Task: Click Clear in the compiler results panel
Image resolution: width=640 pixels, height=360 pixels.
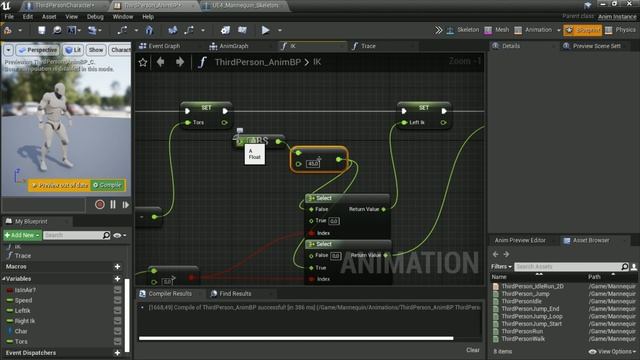Action: pos(473,350)
